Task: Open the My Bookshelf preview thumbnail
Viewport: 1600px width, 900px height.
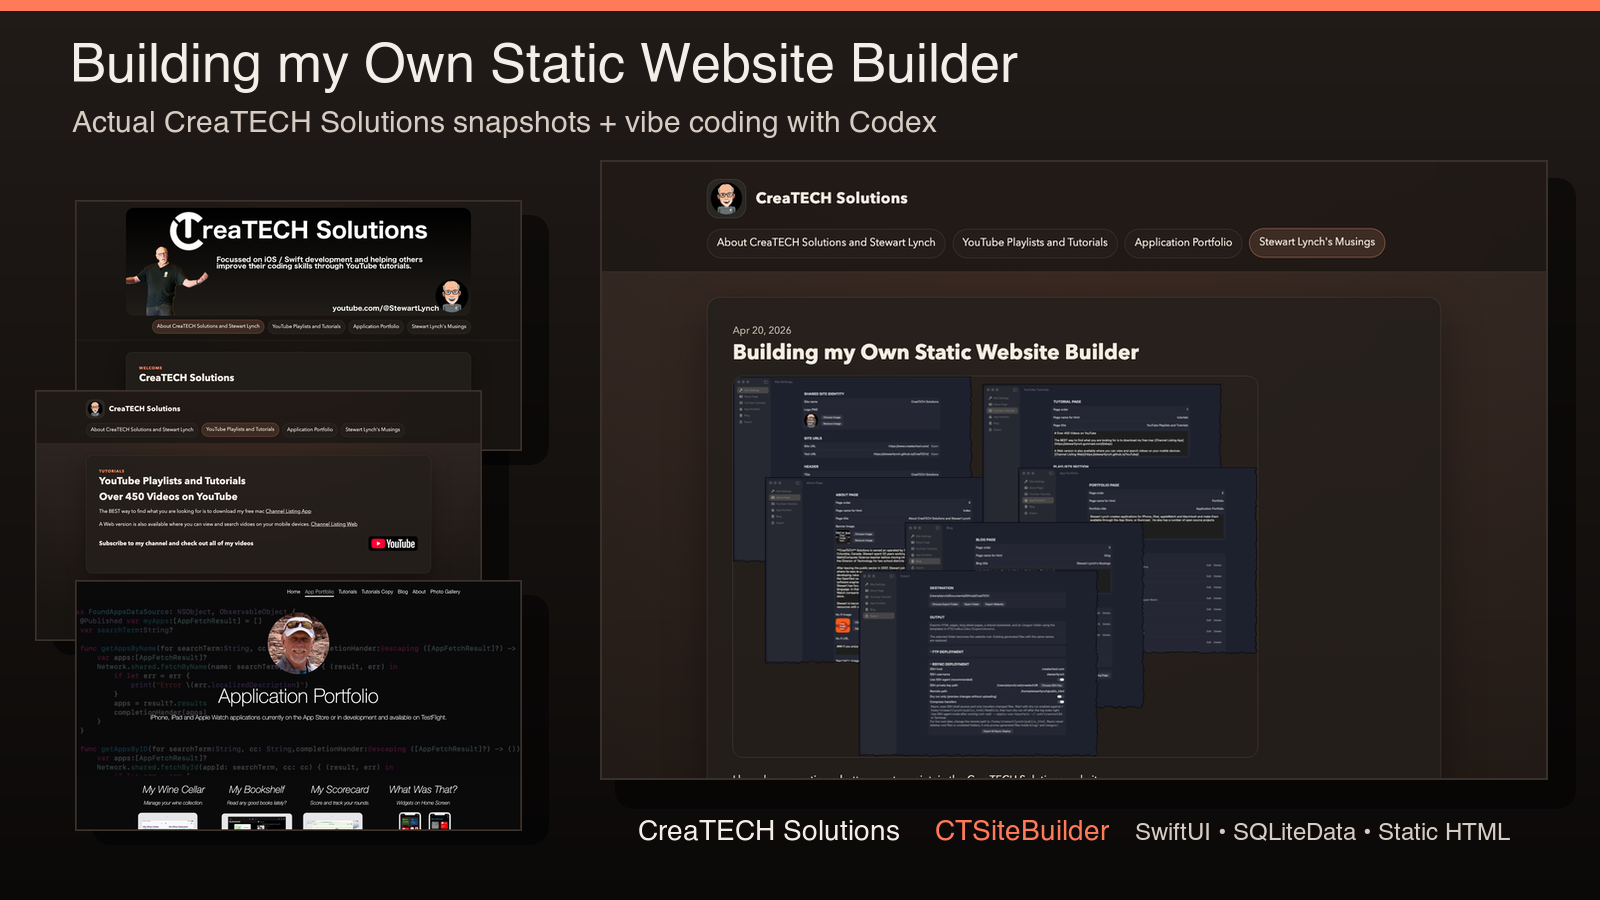Action: click(257, 822)
